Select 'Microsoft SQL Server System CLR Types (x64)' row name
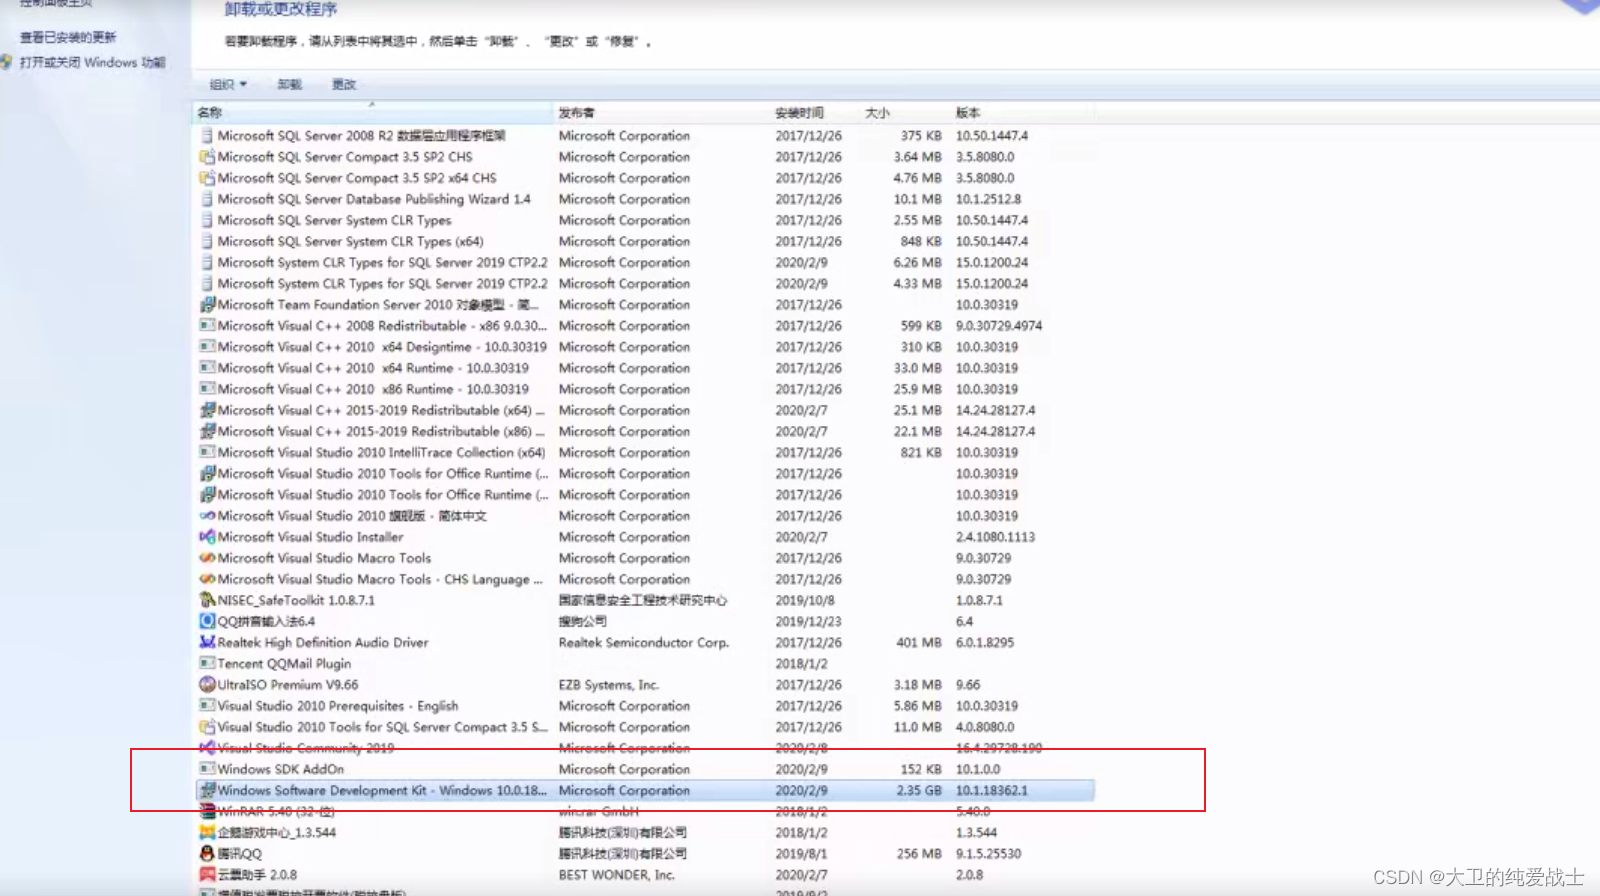1600x896 pixels. 350,242
